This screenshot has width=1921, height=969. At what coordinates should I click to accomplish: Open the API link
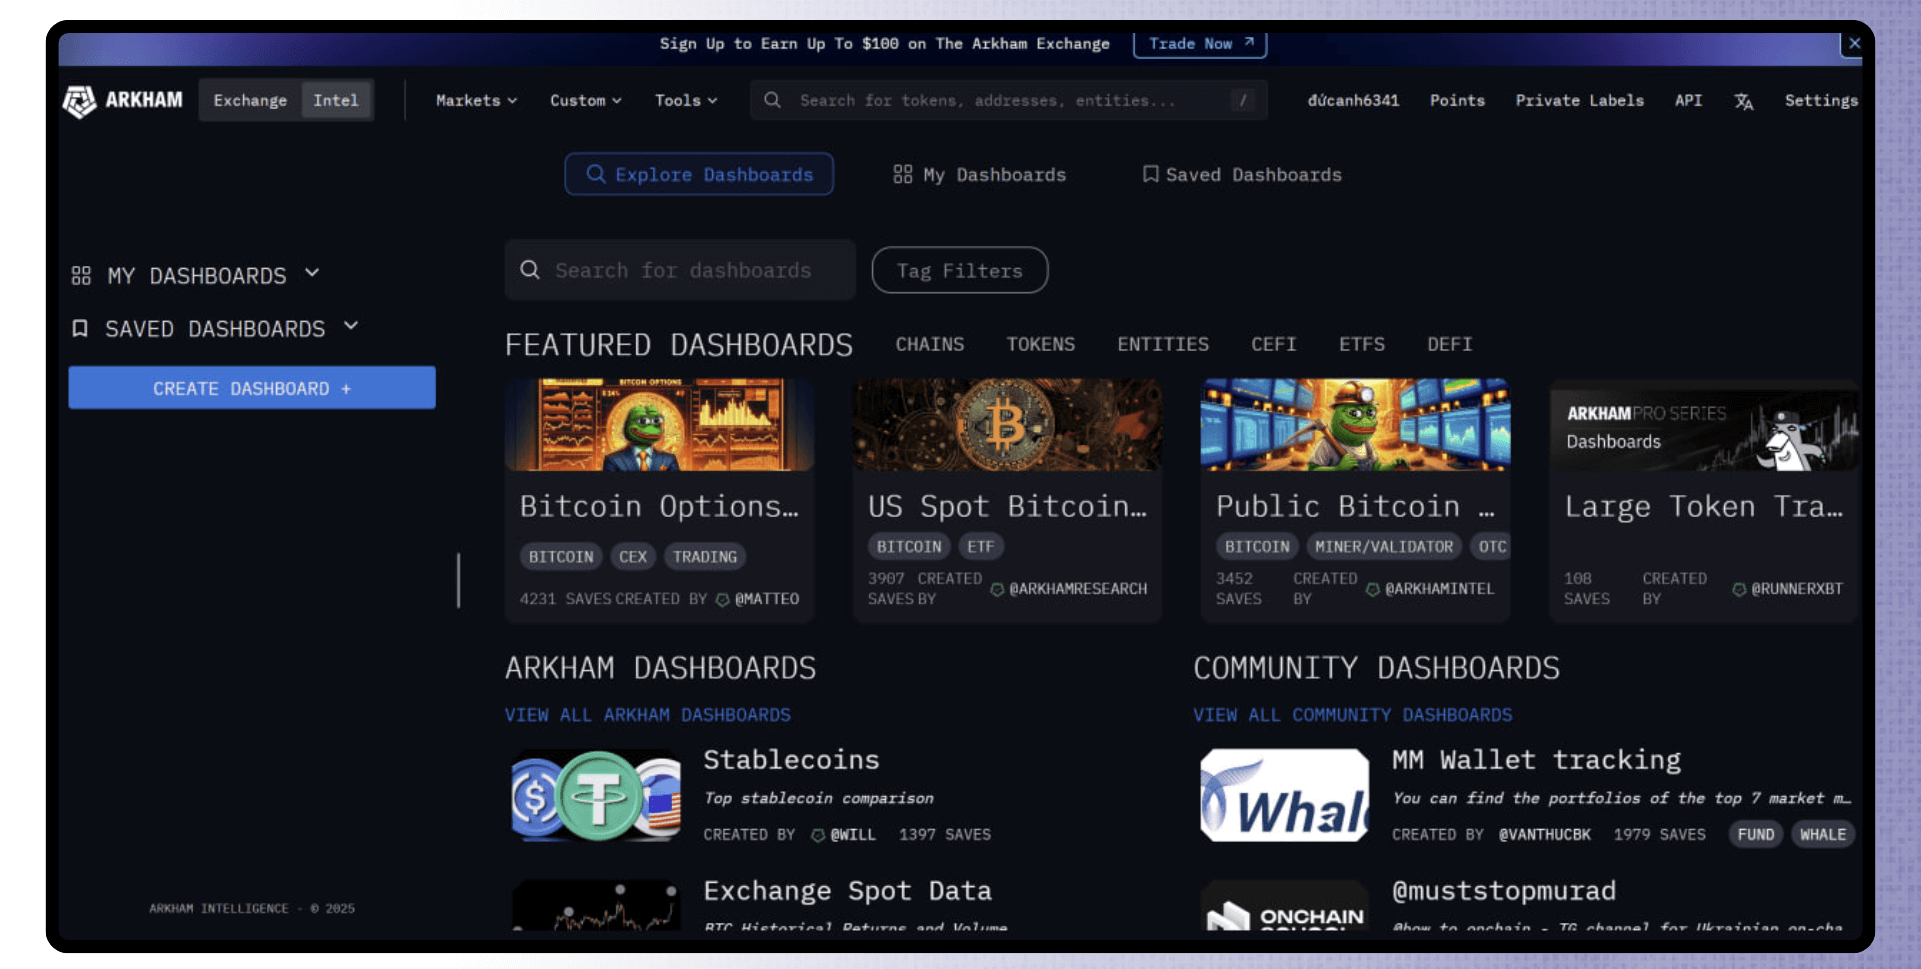1689,100
